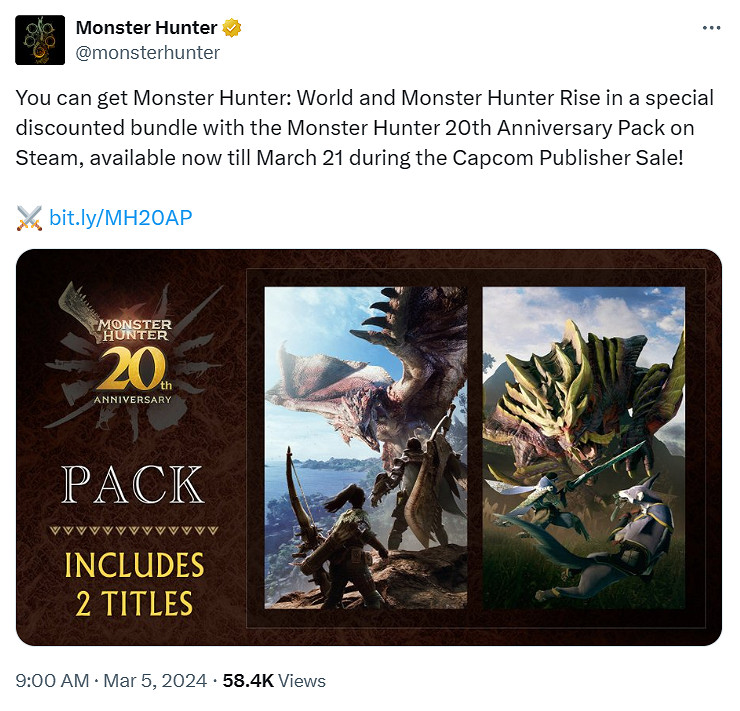View the 58.4K Views count
Screen dimensions: 740x711
[274, 681]
